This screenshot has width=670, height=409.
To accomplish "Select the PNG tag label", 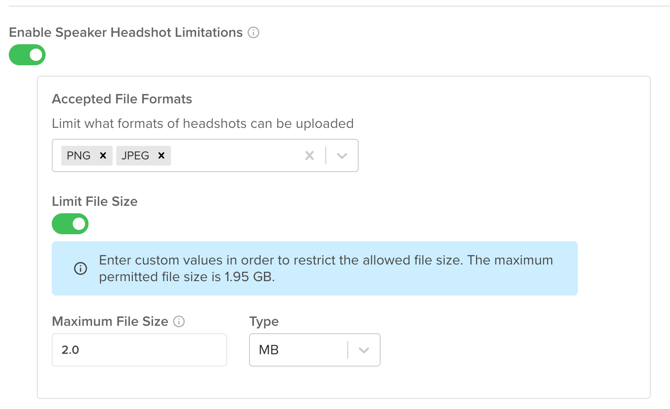I will 78,156.
